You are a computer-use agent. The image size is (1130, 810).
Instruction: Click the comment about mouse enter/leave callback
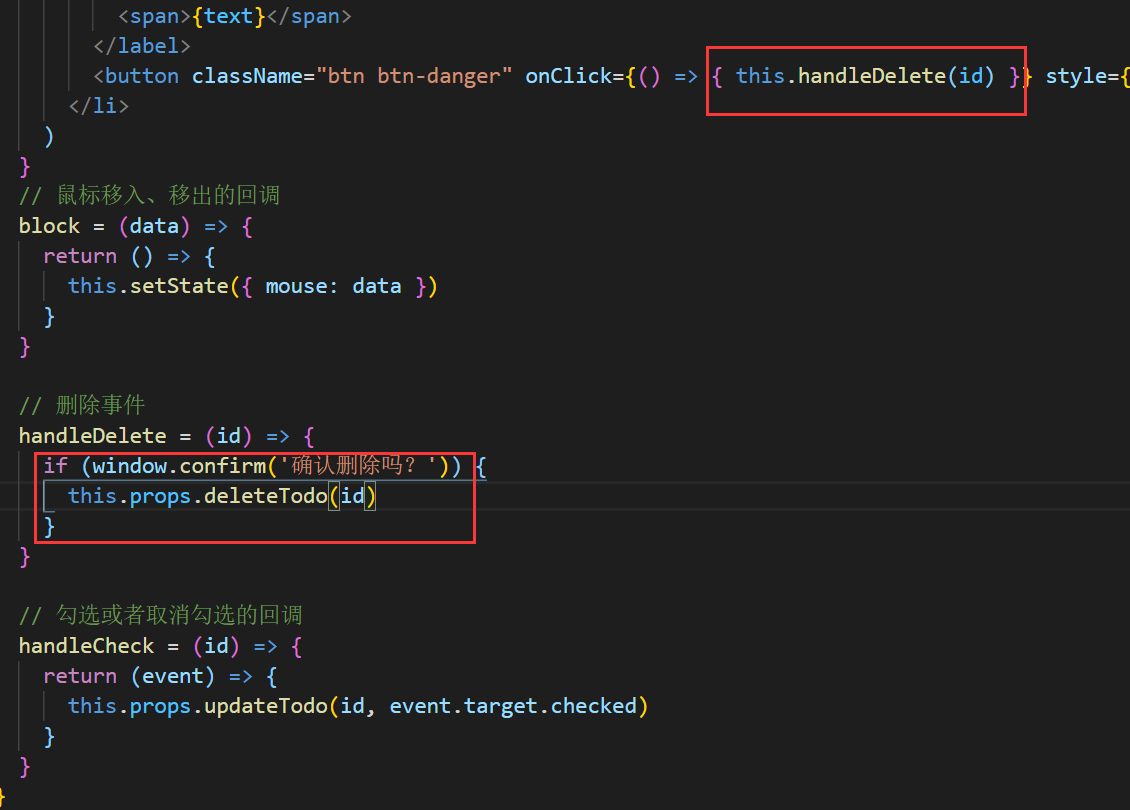click(149, 196)
